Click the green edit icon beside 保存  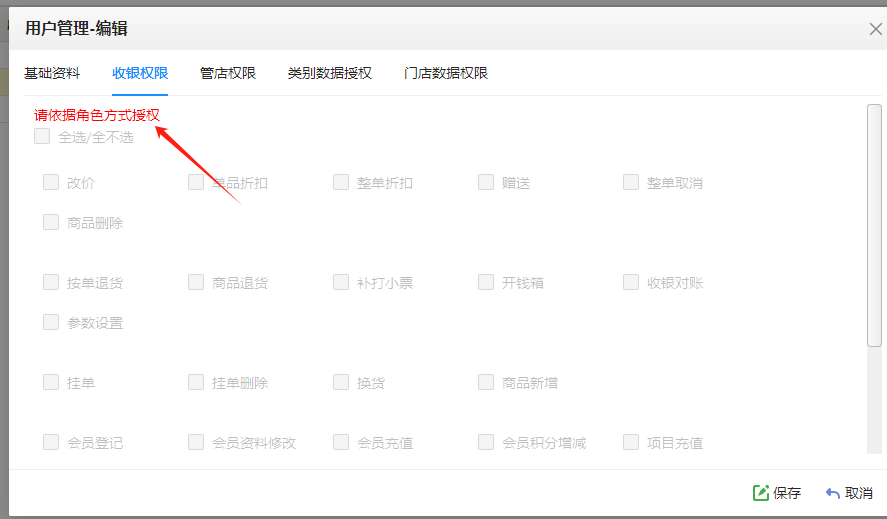pos(761,492)
